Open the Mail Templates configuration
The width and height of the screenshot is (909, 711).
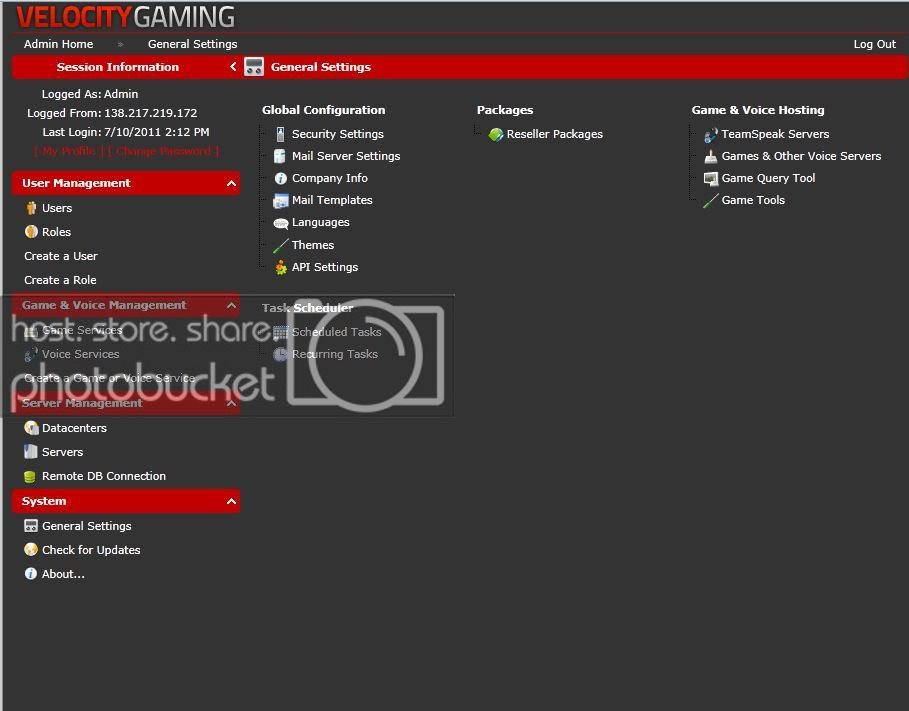tap(330, 200)
